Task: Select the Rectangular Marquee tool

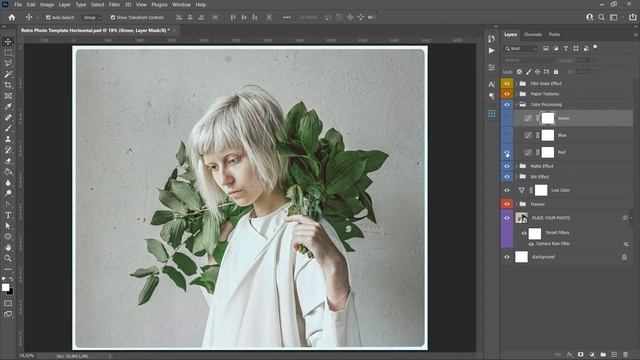Action: [x=8, y=53]
